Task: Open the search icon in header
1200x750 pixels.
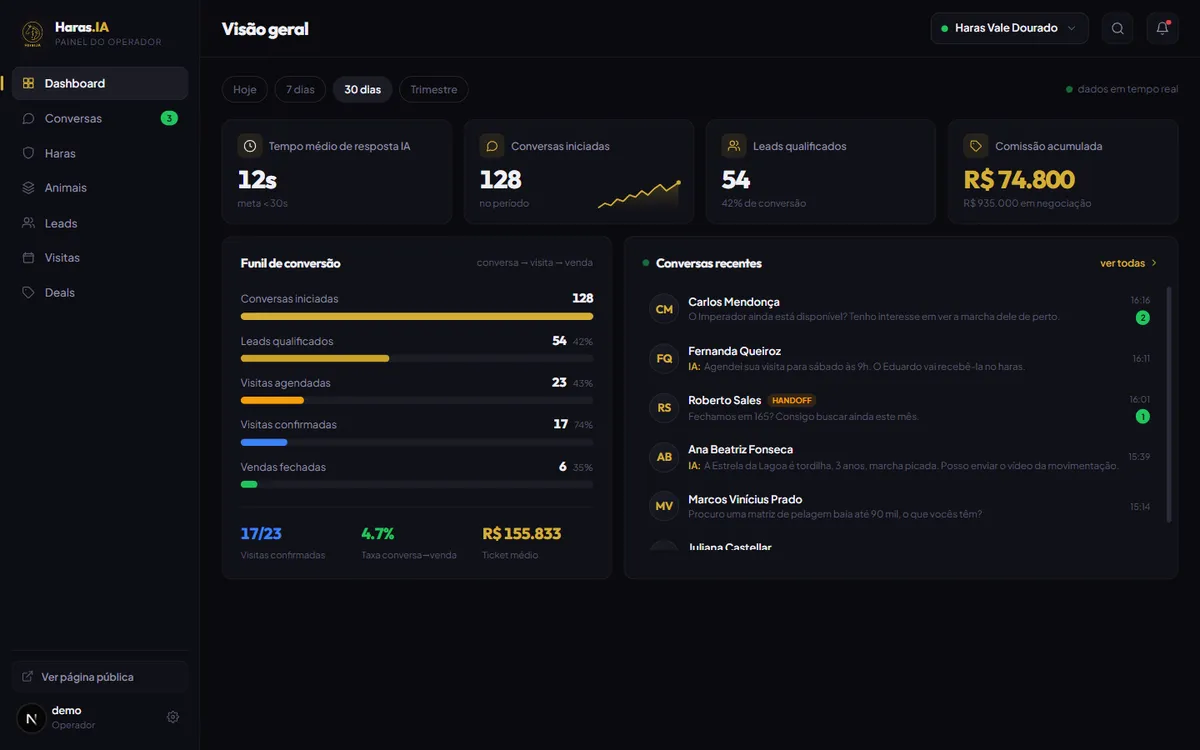Action: click(1118, 28)
